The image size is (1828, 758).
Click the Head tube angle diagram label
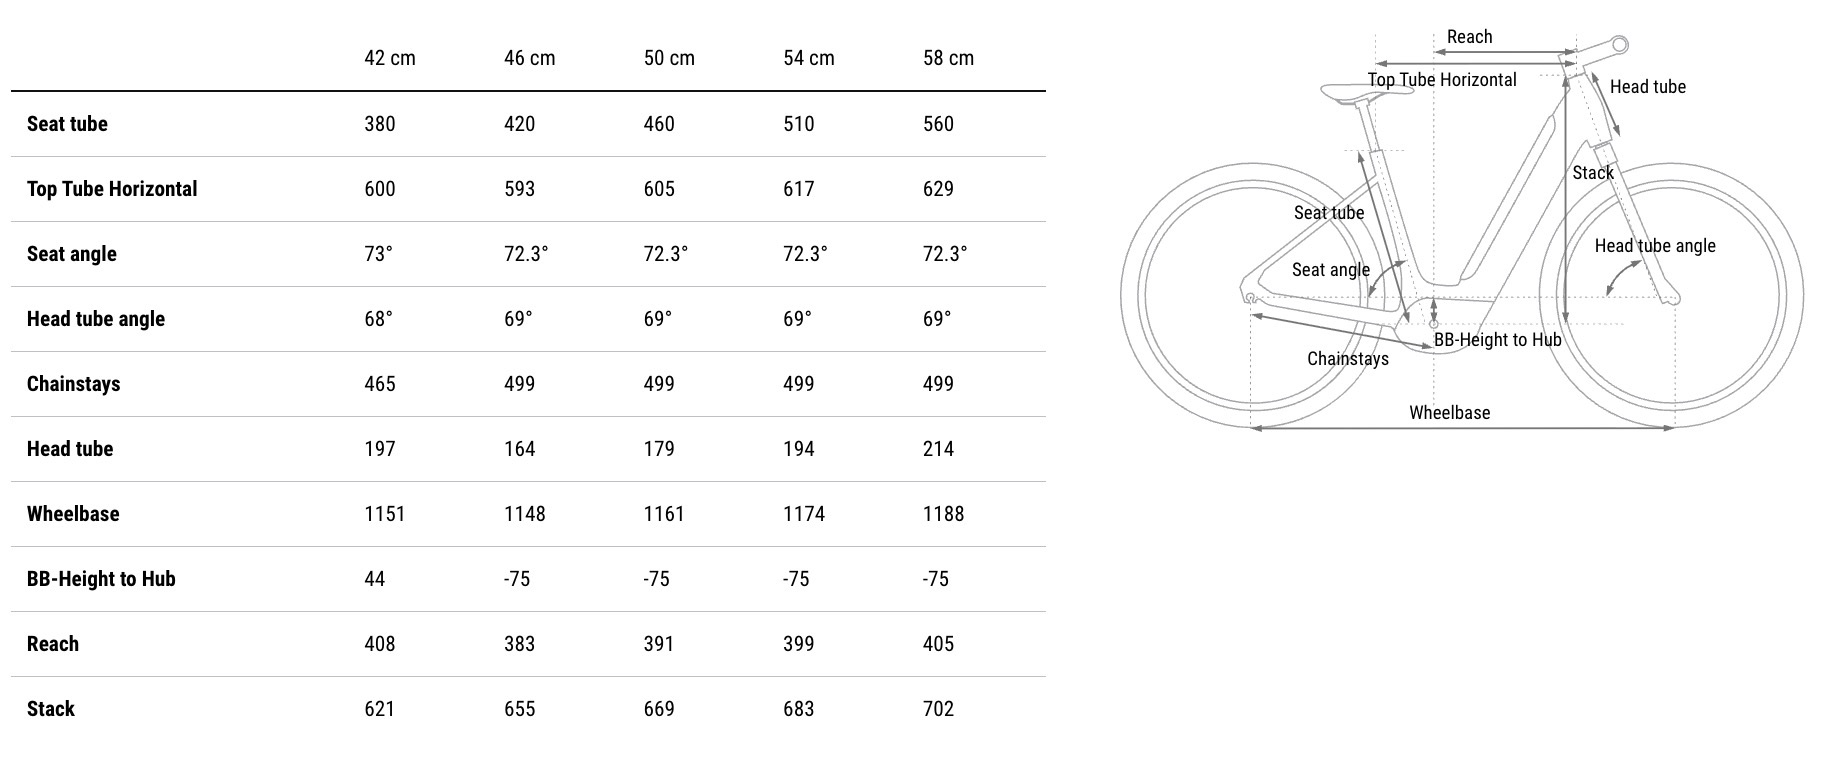point(1654,246)
